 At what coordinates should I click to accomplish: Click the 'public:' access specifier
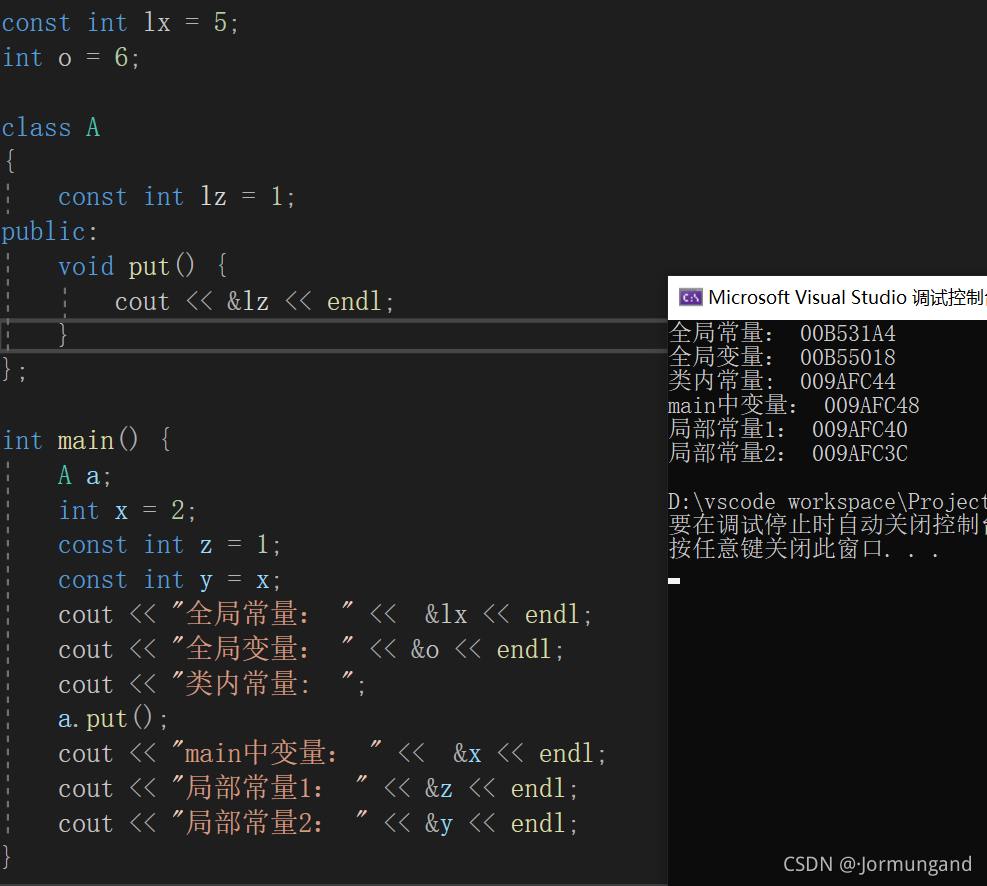[x=50, y=232]
